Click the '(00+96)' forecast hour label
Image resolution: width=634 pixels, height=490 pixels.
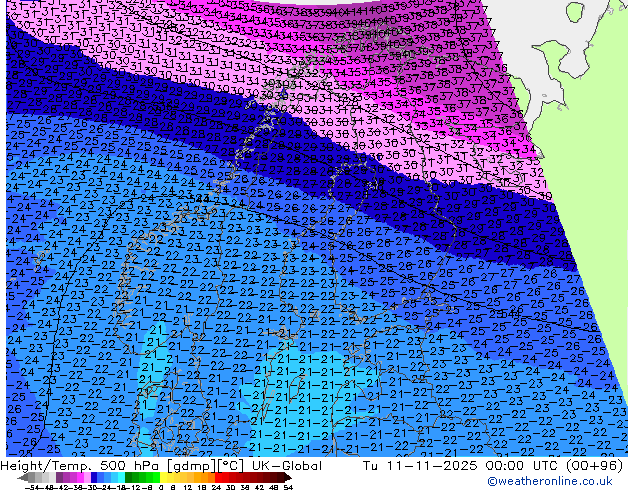click(594, 466)
